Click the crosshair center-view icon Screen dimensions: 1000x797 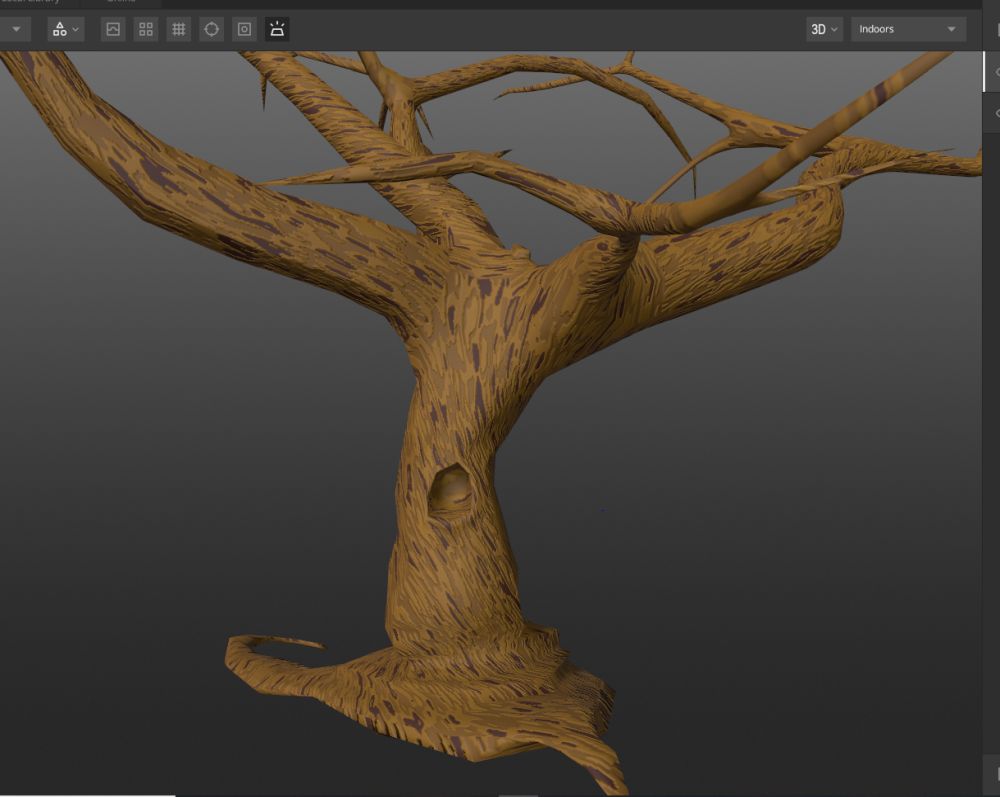point(212,29)
